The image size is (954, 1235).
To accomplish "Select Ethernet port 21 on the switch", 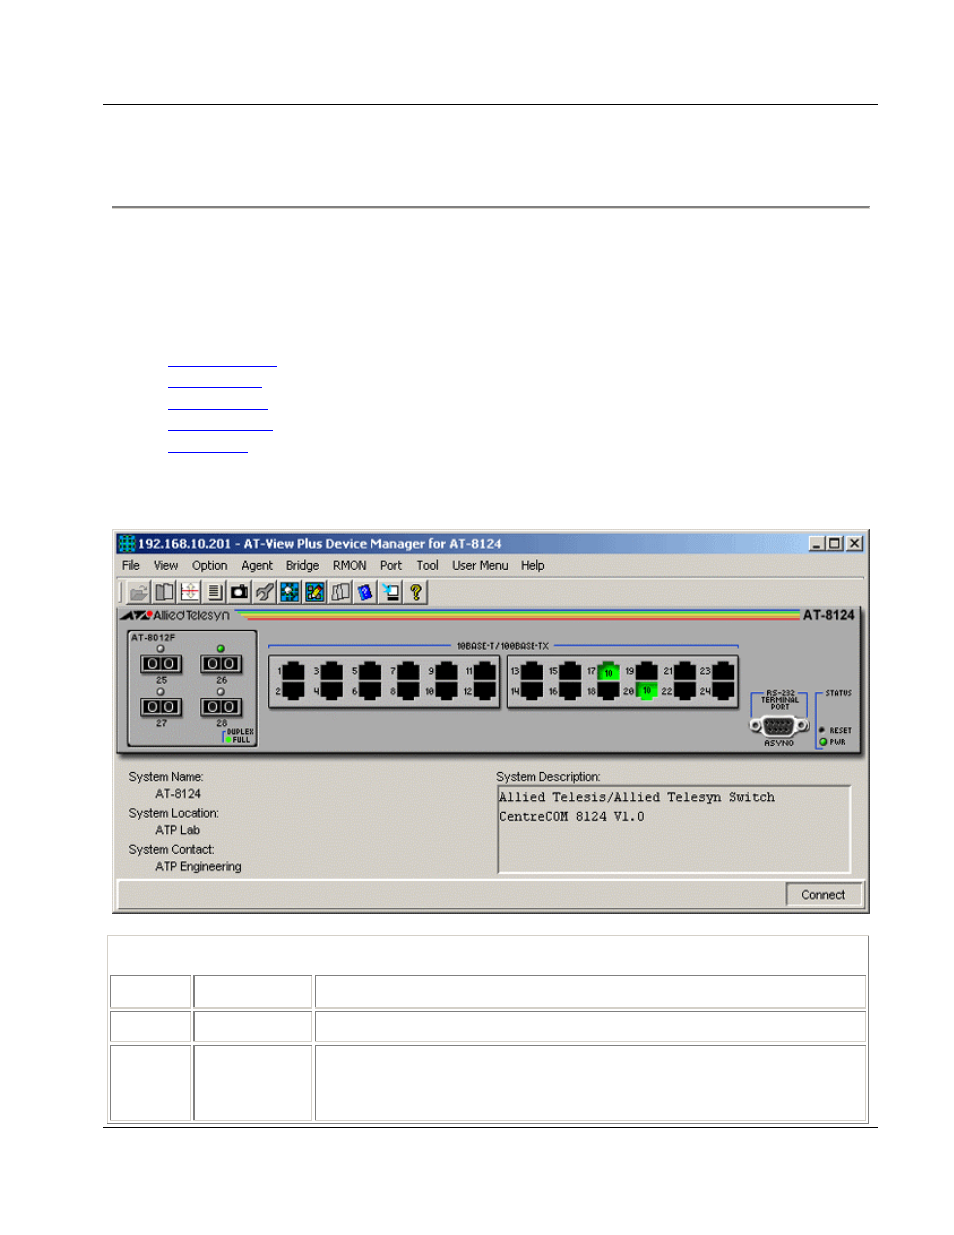I will click(x=685, y=671).
